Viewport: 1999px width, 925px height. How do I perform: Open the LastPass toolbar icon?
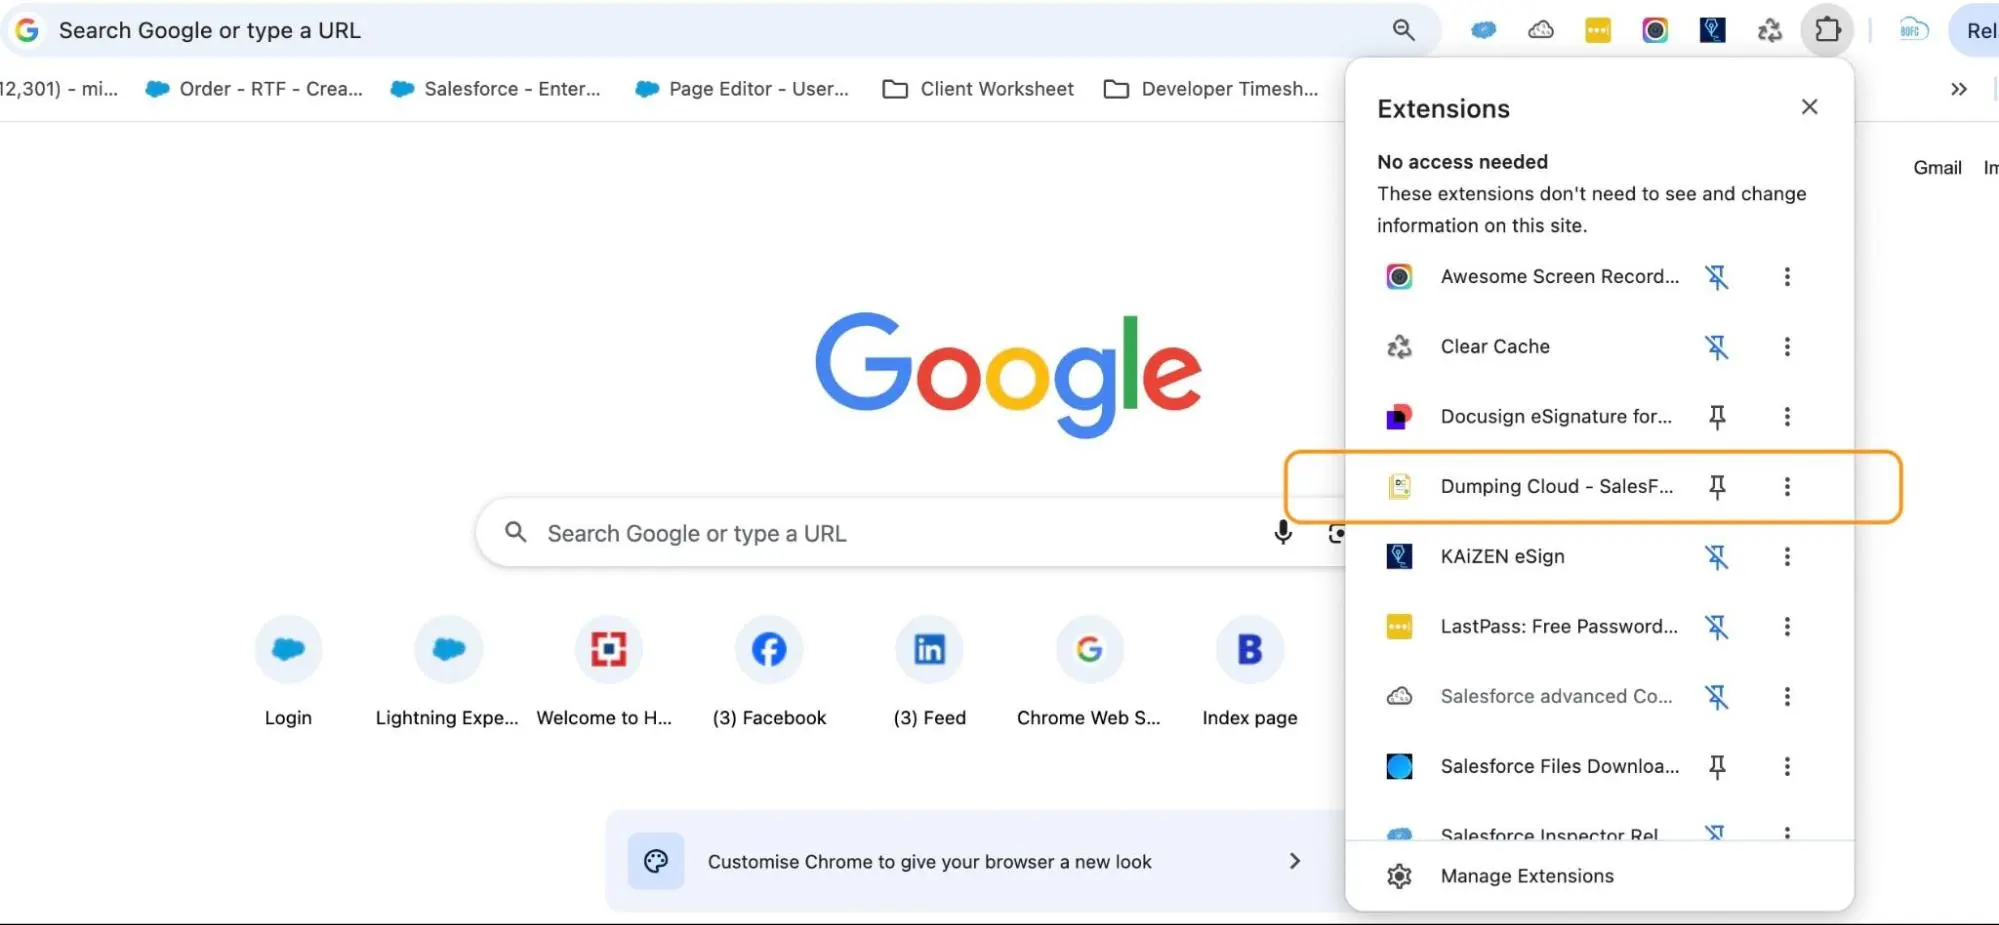pyautogui.click(x=1598, y=30)
